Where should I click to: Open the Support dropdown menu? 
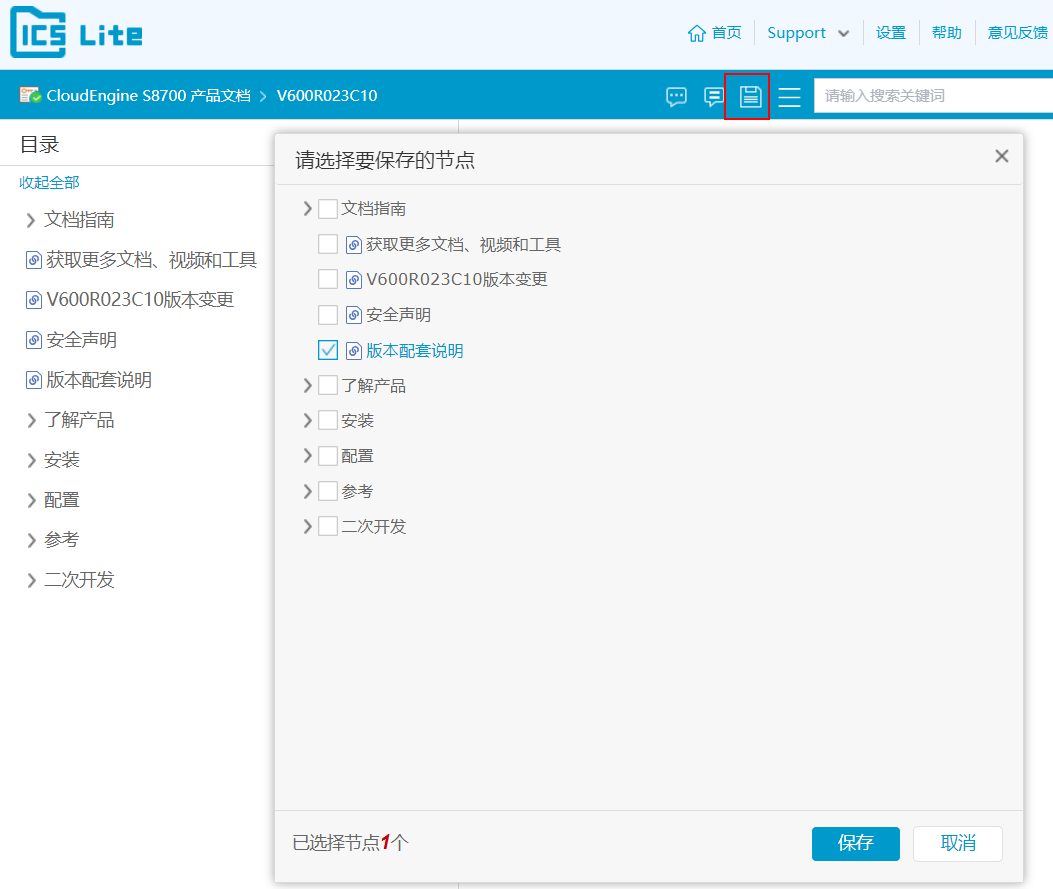coord(799,31)
